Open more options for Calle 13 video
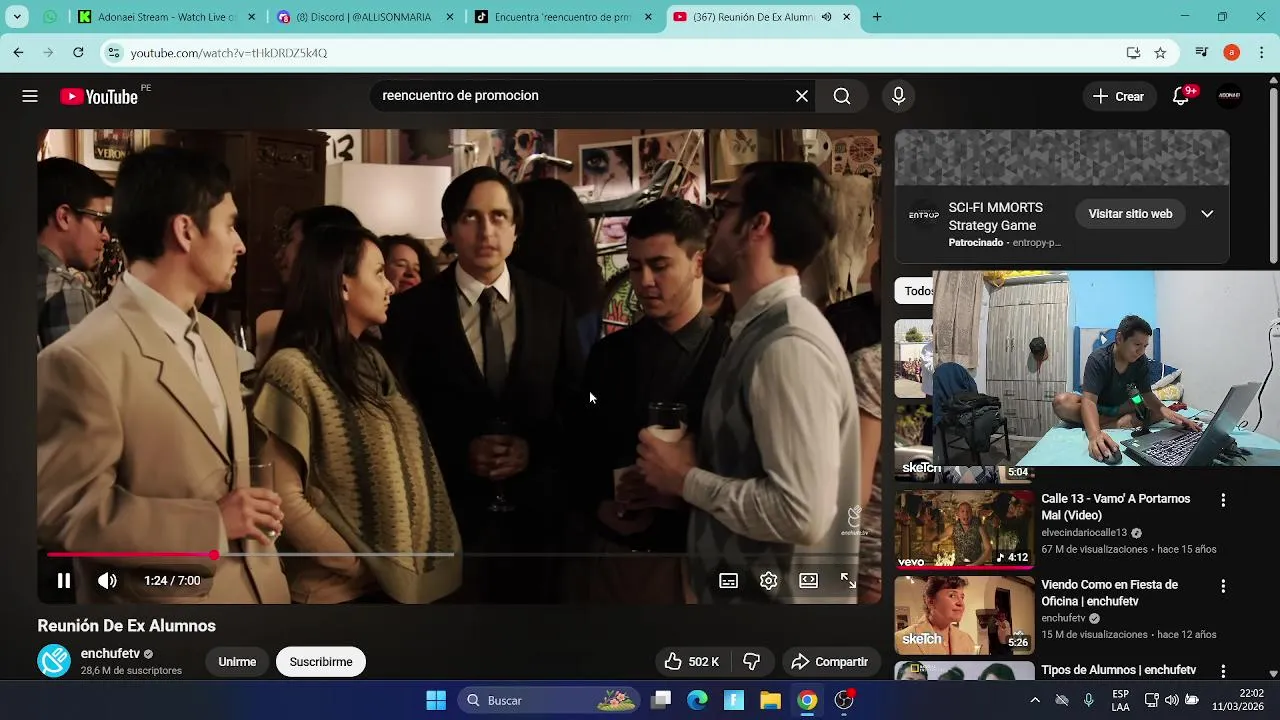Viewport: 1280px width, 720px height. [x=1223, y=500]
